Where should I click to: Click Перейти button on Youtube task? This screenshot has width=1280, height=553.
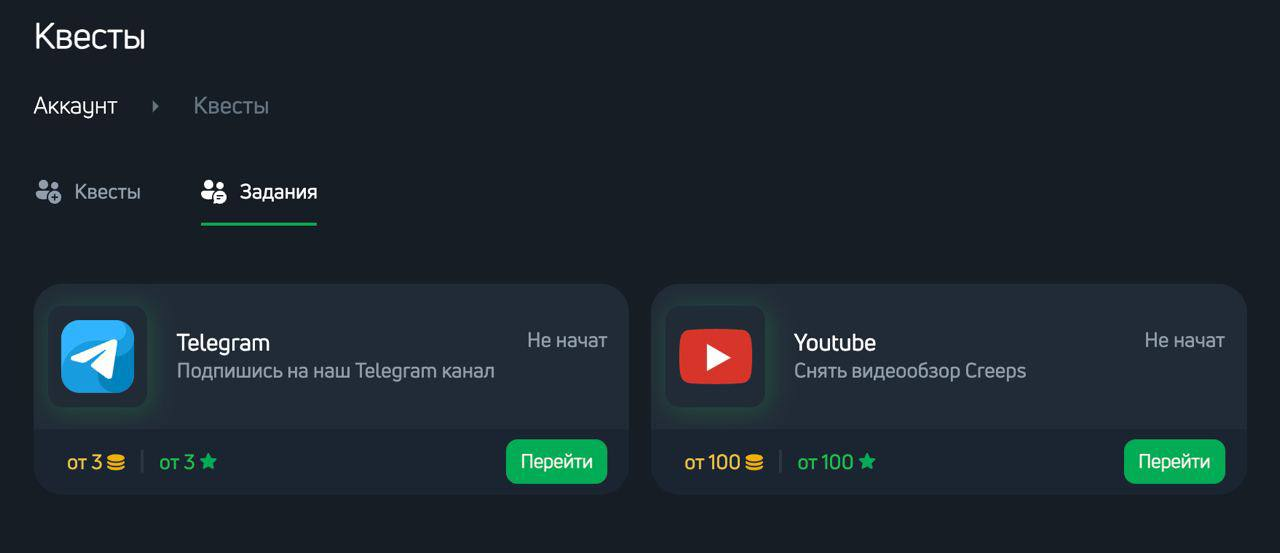coord(1174,461)
